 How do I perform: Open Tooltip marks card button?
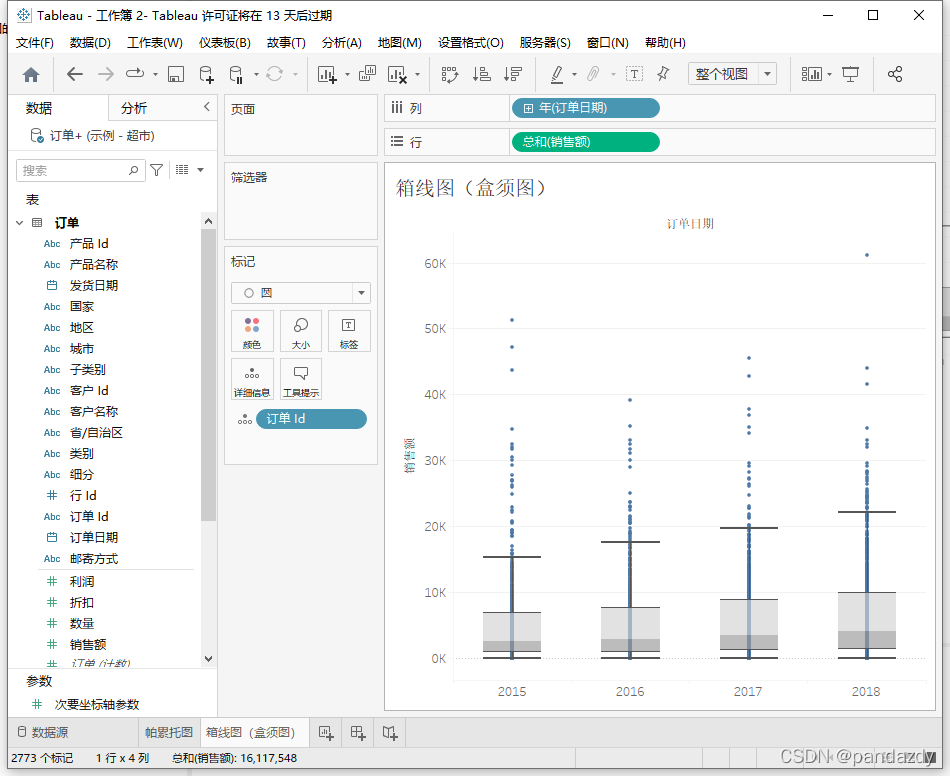(301, 379)
